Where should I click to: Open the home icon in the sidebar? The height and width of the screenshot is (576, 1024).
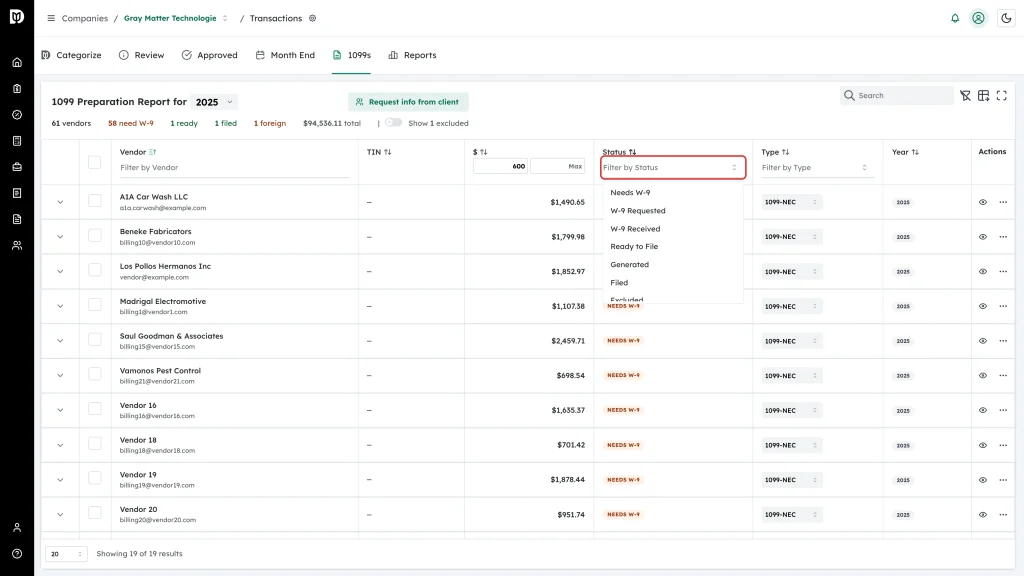point(17,63)
